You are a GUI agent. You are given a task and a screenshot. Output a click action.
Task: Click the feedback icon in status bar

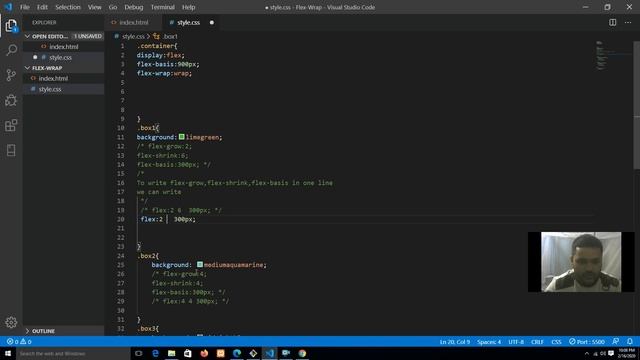pyautogui.click(x=616, y=341)
